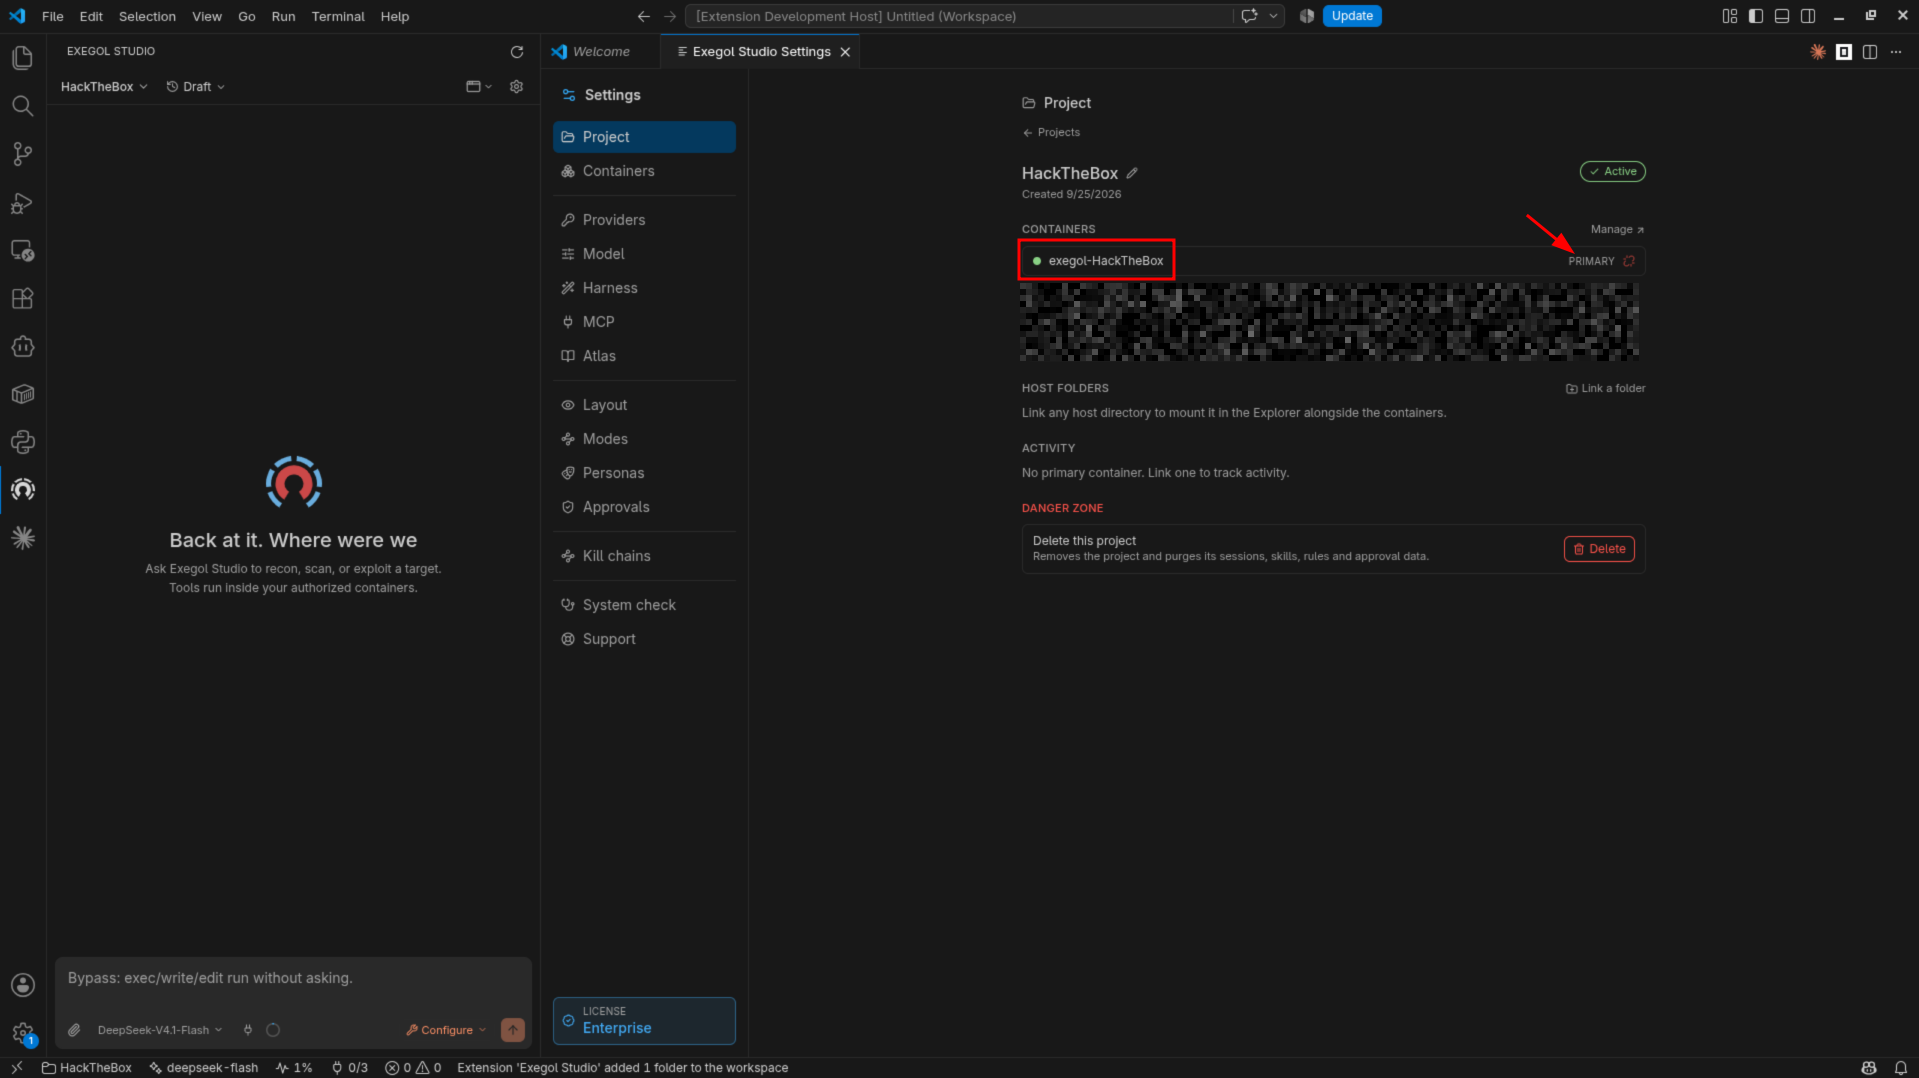Select the Exegol Studio activity bar icon

(x=22, y=490)
